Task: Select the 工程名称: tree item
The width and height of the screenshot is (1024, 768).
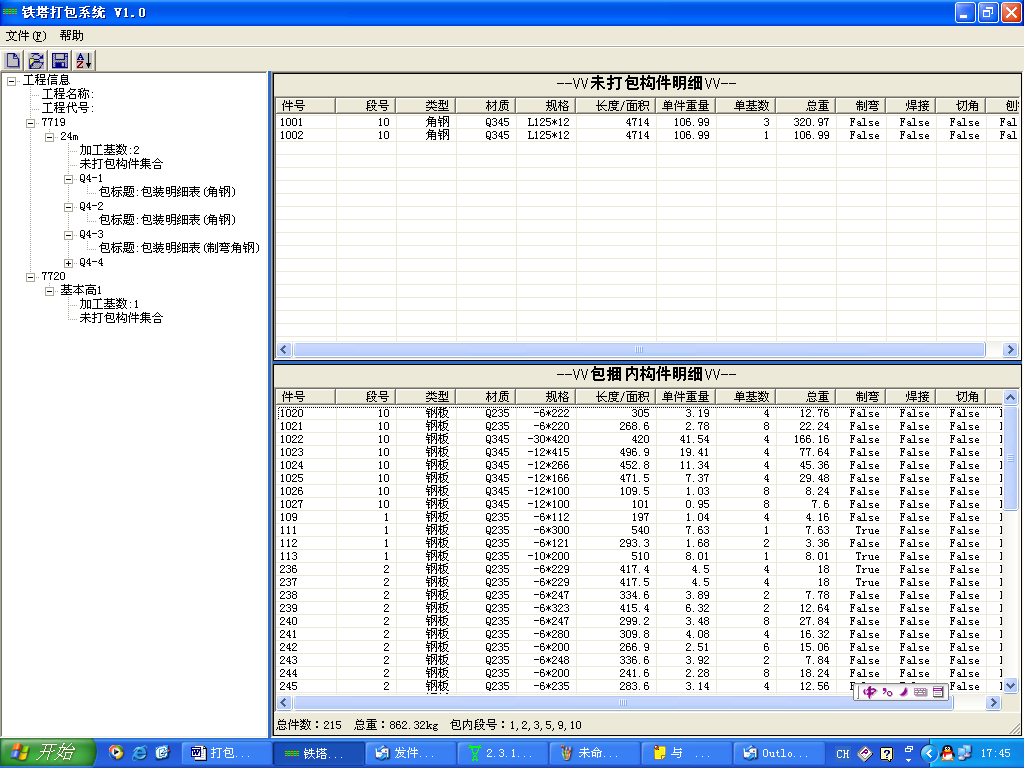Action: [x=68, y=94]
